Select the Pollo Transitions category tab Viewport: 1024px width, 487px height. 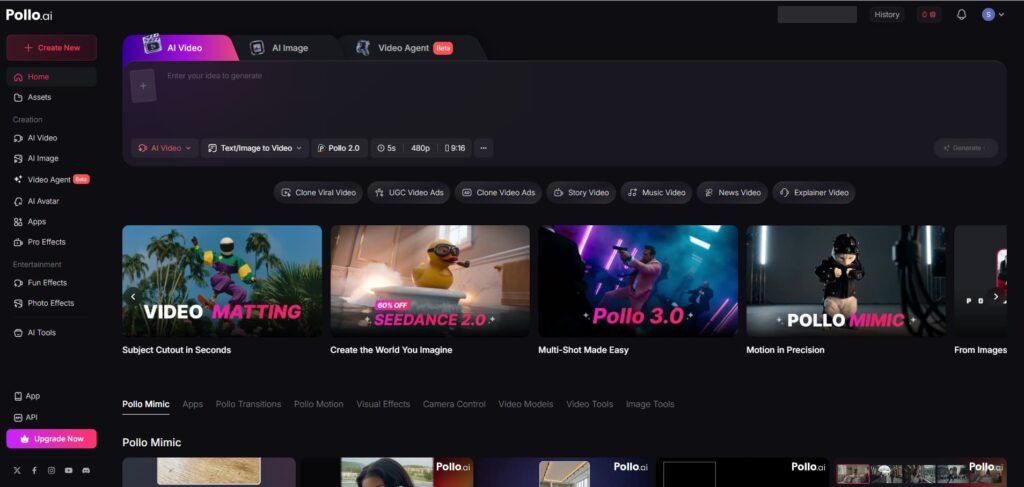248,404
